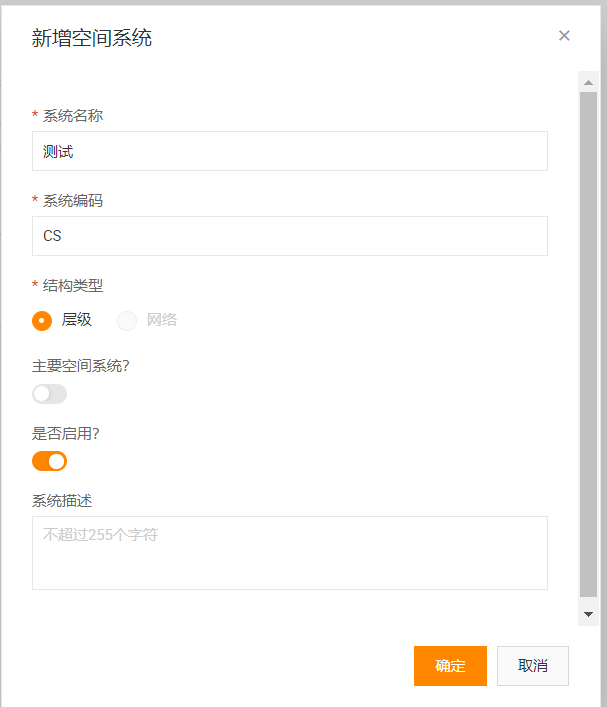Click the scrollbar up arrow
The width and height of the screenshot is (607, 707).
[588, 83]
